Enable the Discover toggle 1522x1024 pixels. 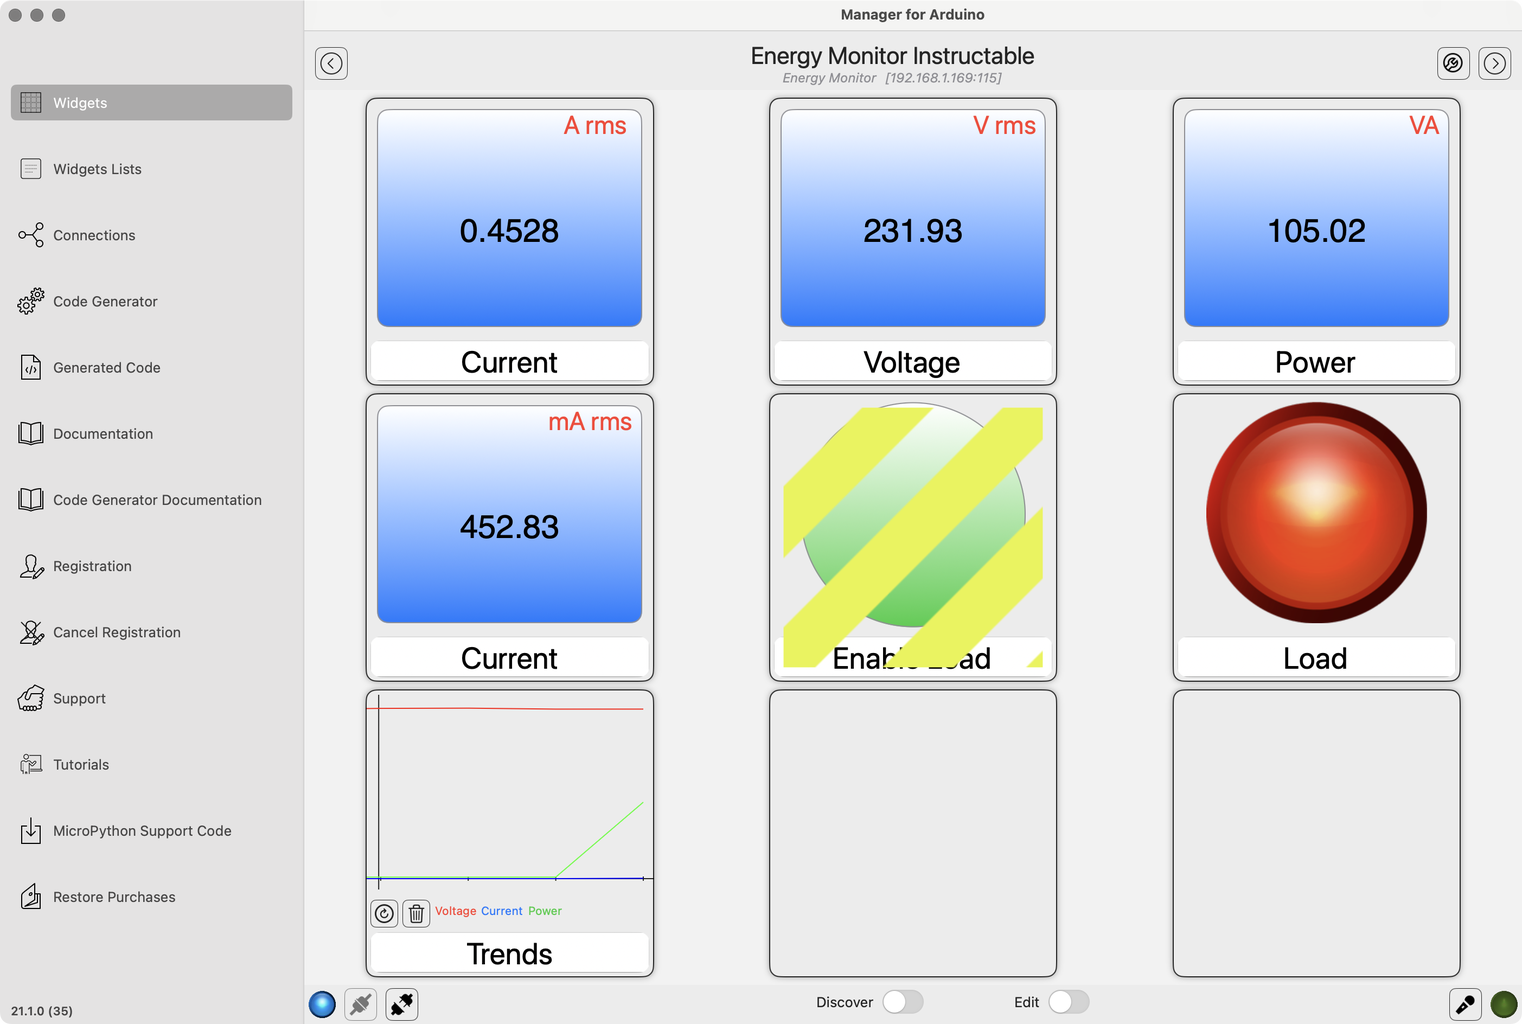point(902,1001)
